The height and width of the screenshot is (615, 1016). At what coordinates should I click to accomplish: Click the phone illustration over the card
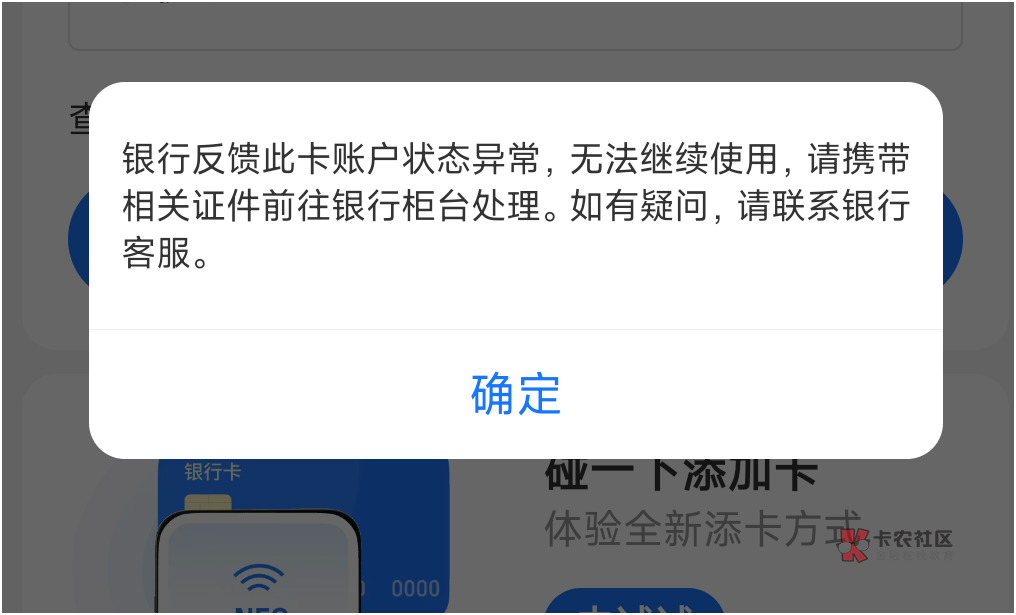click(258, 561)
